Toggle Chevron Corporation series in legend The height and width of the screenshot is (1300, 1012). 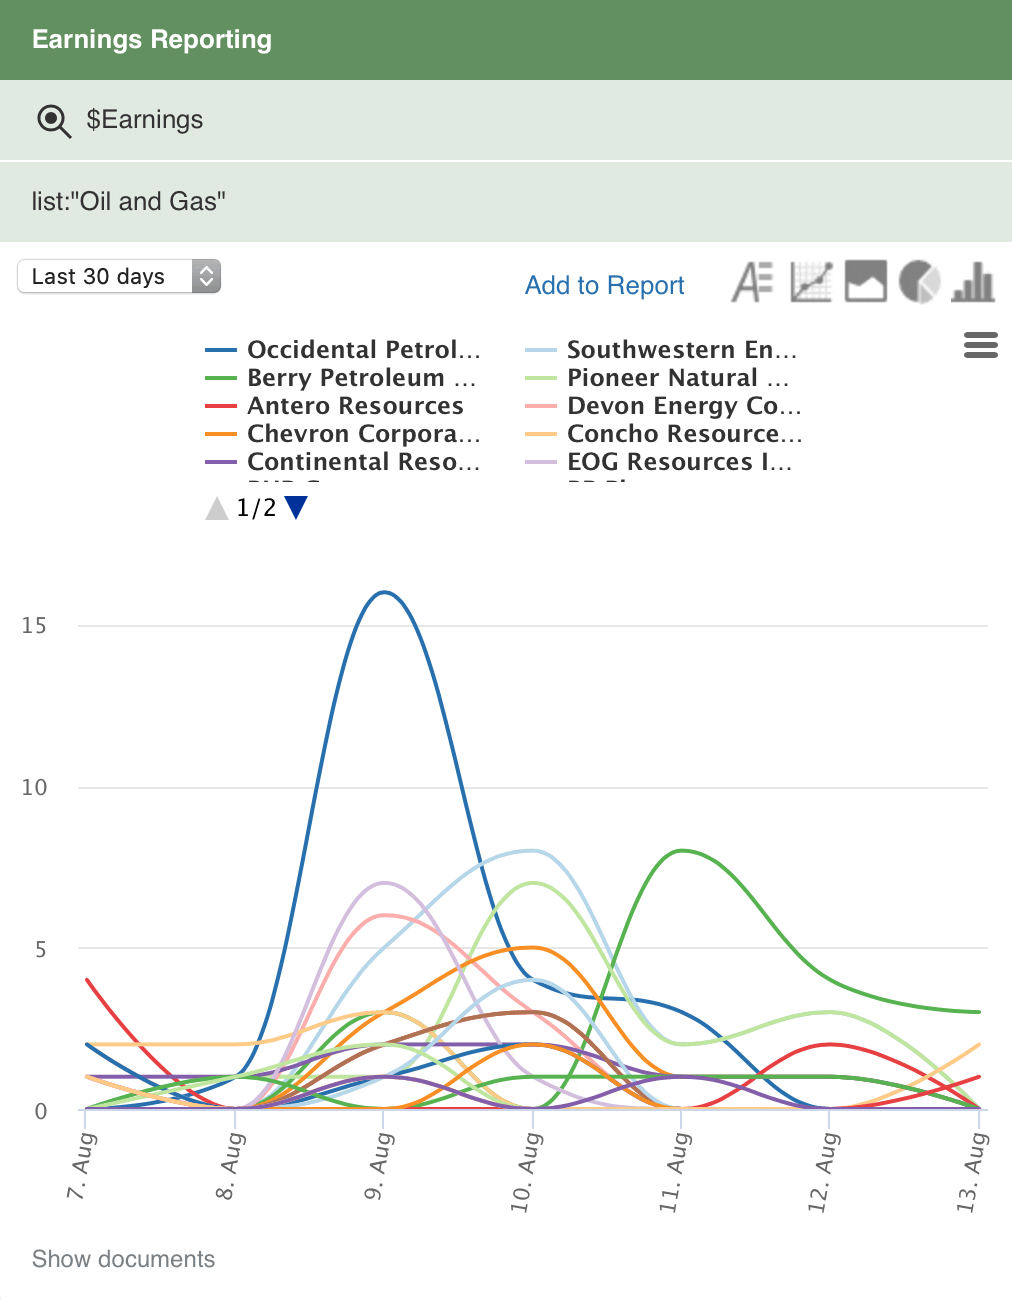[x=343, y=434]
